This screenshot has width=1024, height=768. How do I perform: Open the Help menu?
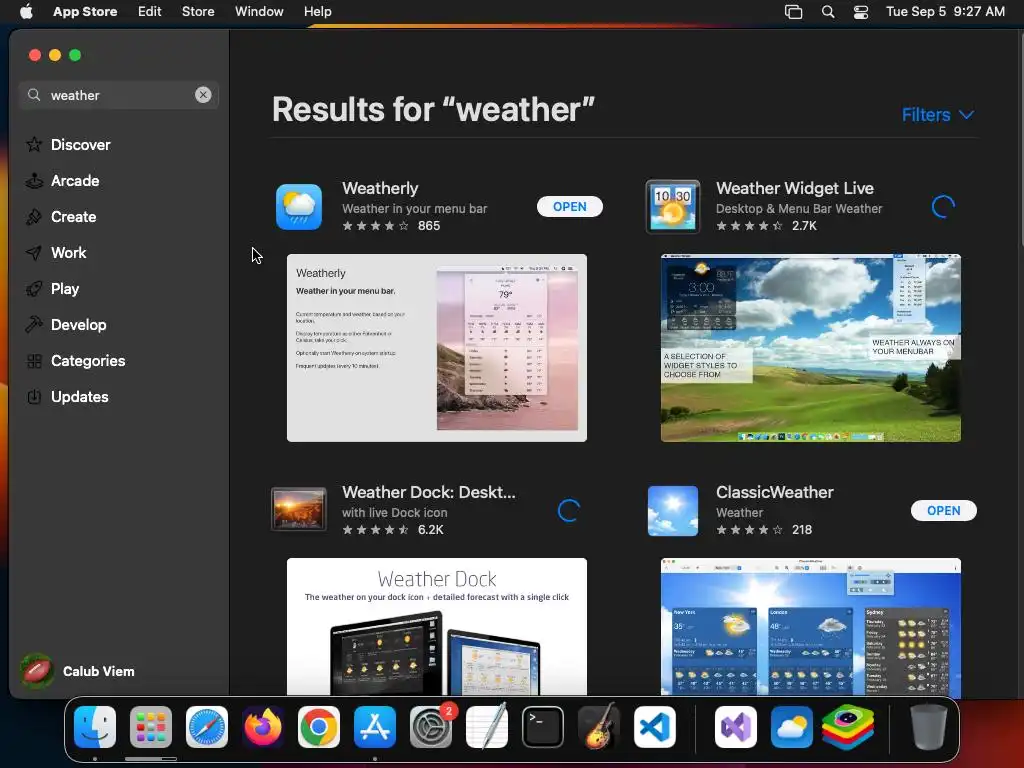point(317,12)
